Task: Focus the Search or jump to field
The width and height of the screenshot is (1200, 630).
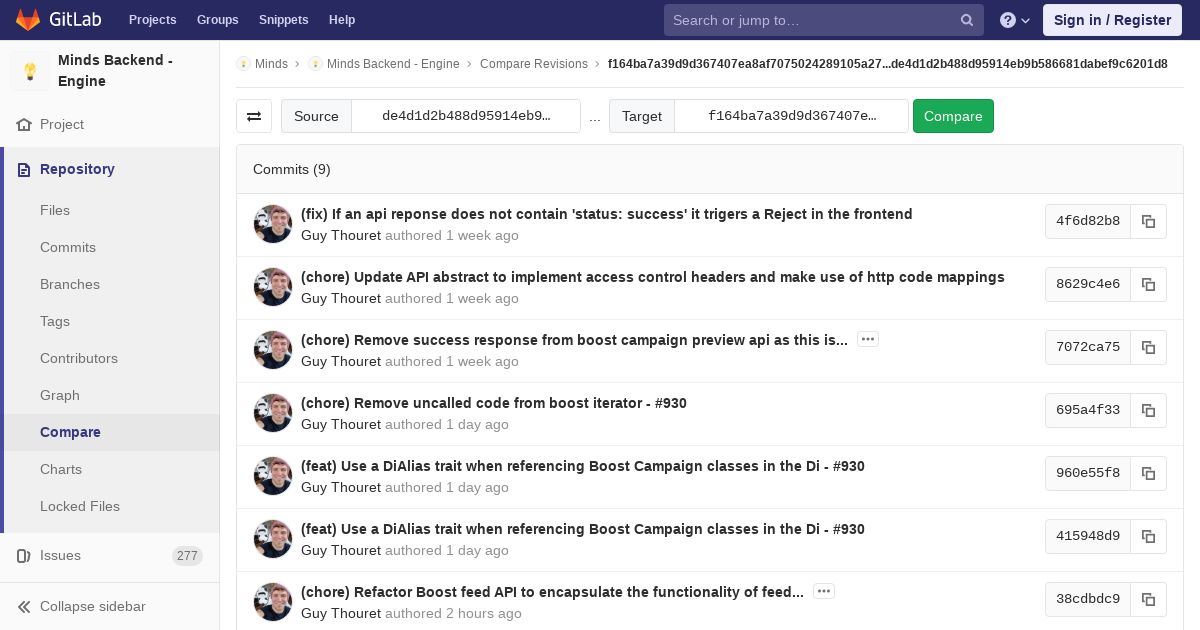Action: coord(810,20)
